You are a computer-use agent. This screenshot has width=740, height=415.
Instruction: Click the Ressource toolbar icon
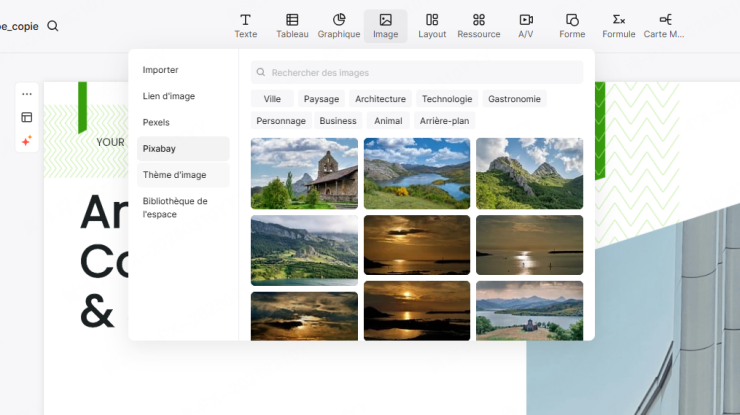(x=478, y=25)
